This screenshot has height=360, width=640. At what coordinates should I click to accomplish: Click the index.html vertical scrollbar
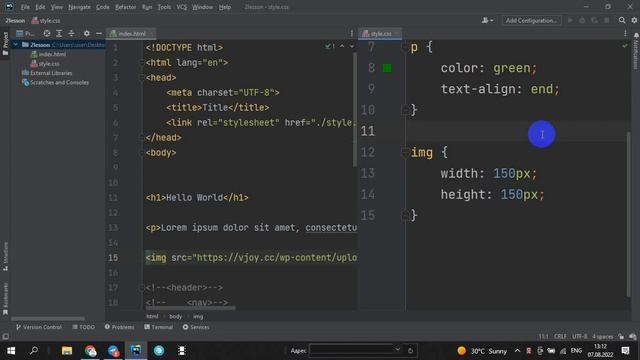coord(355,108)
